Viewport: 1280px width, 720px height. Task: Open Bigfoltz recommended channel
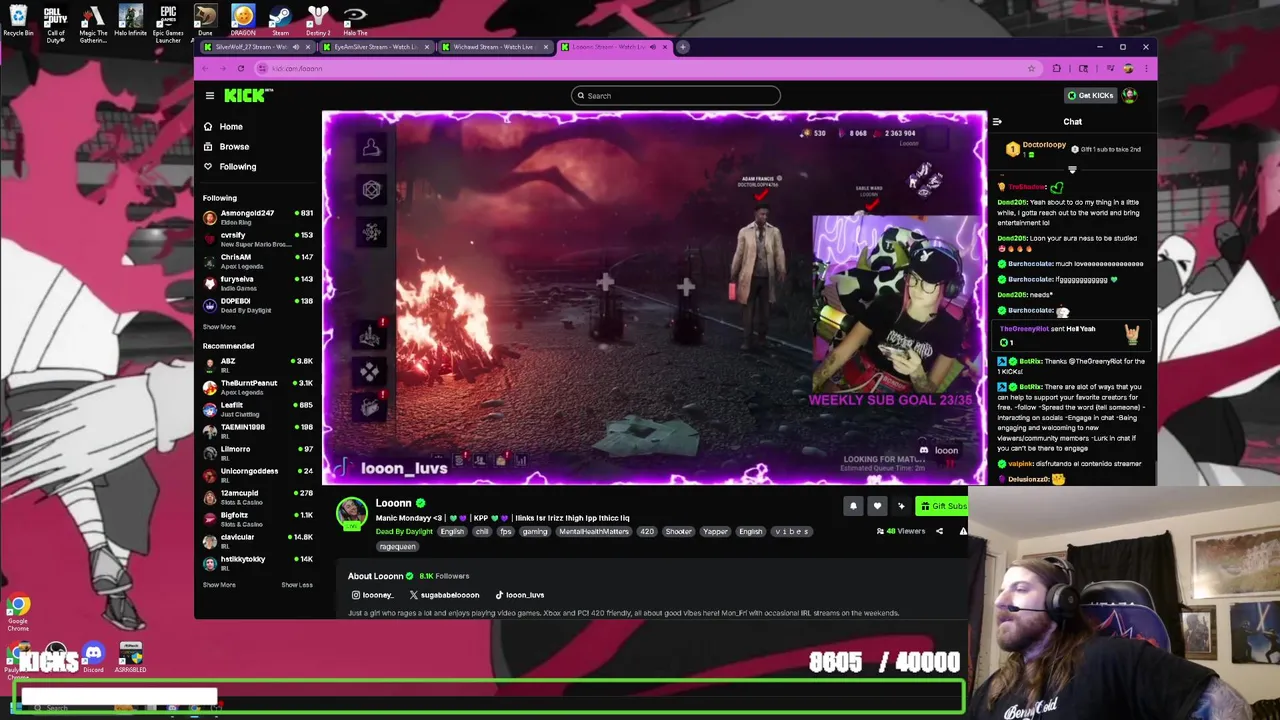(x=258, y=519)
